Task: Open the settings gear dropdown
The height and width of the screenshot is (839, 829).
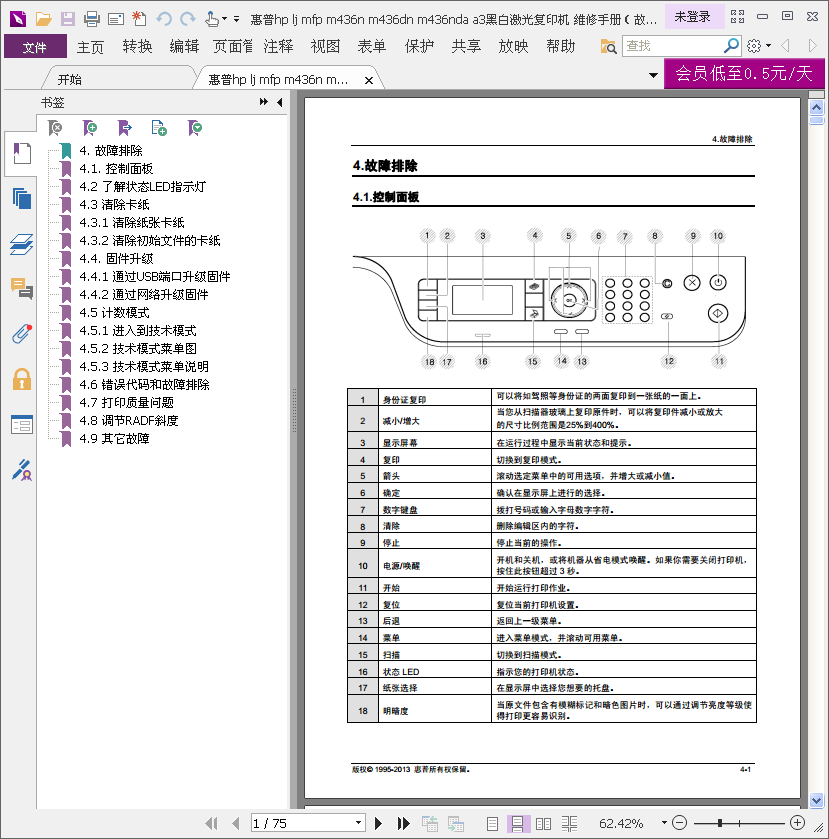Action: 758,46
